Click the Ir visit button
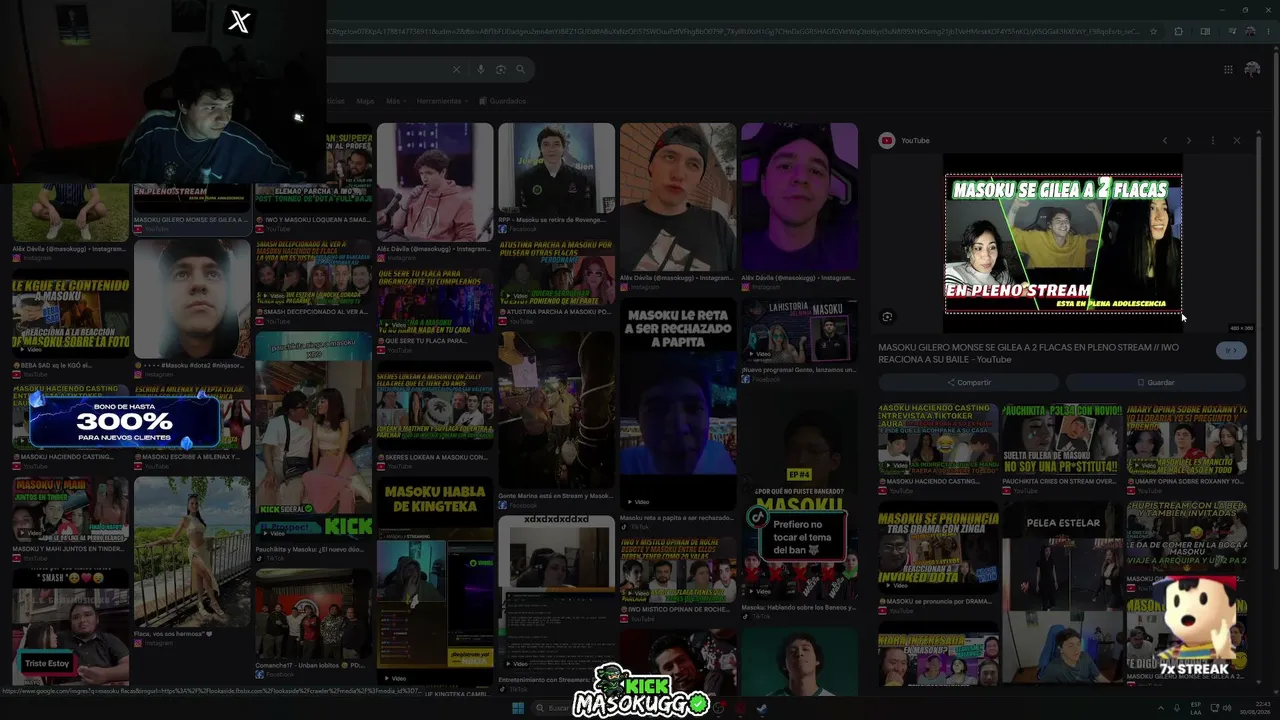Image resolution: width=1280 pixels, height=720 pixels. [x=1232, y=351]
